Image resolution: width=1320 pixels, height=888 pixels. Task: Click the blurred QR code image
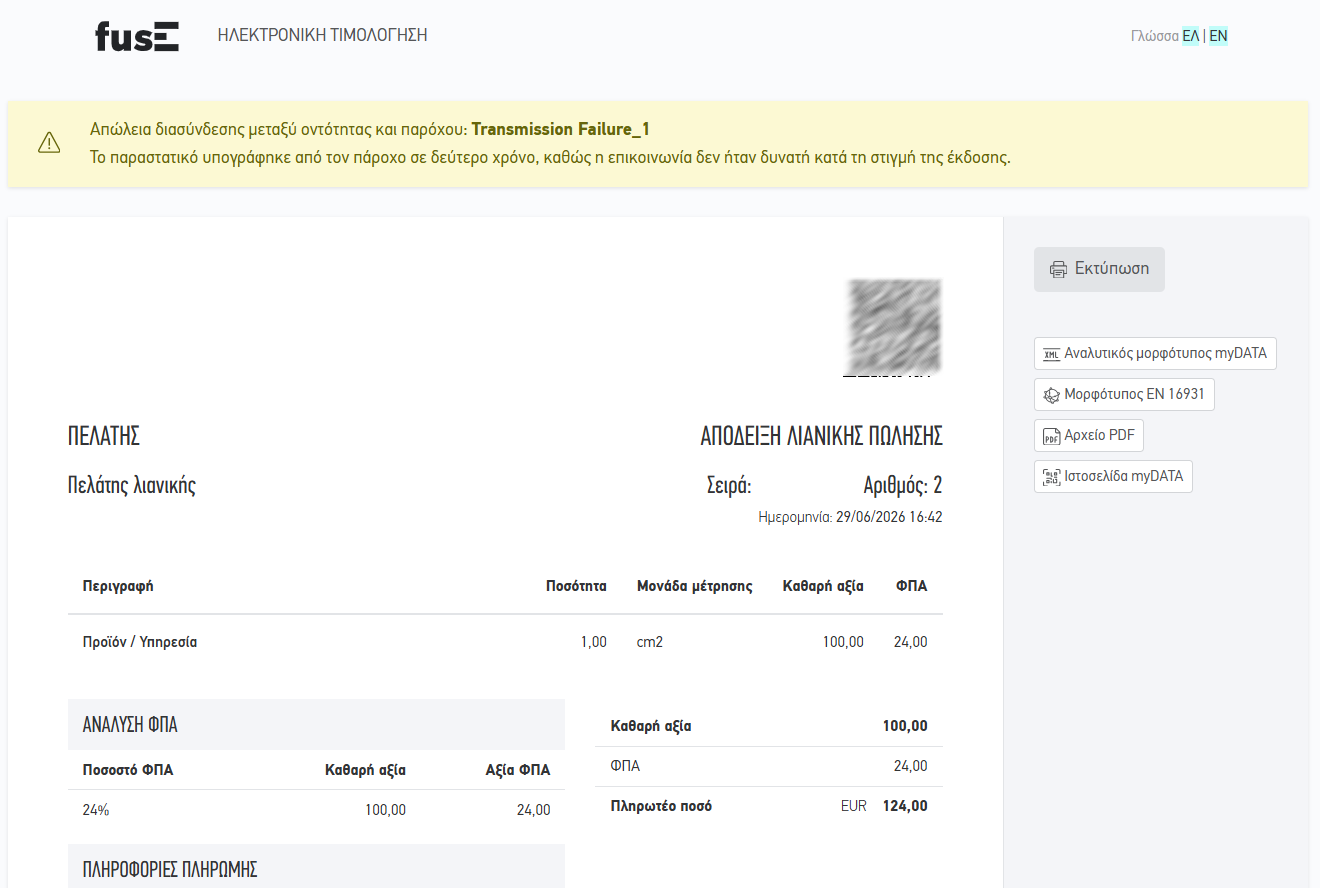pos(894,327)
